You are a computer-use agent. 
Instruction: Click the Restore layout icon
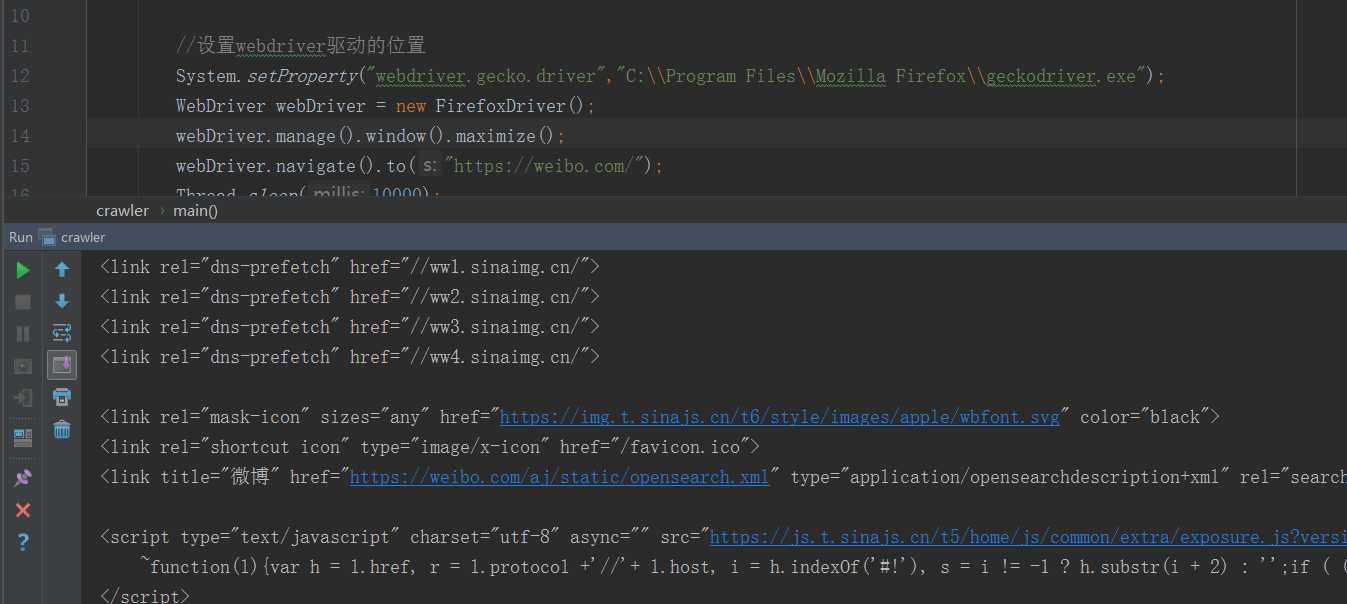coord(22,437)
